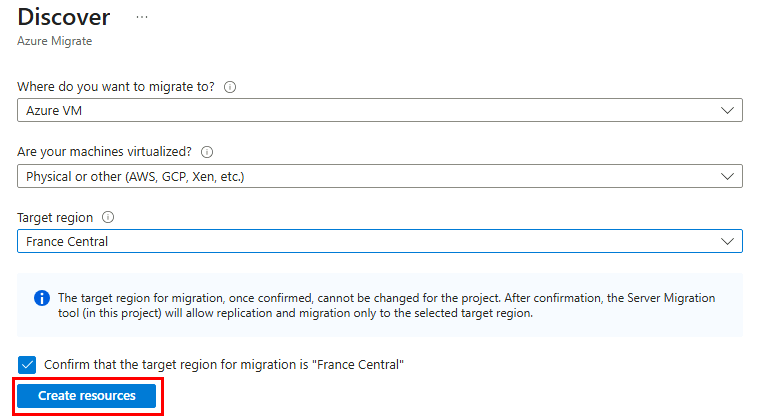Image resolution: width=765 pixels, height=420 pixels.
Task: Click the 'Target region' field label
Action: pos(55,218)
